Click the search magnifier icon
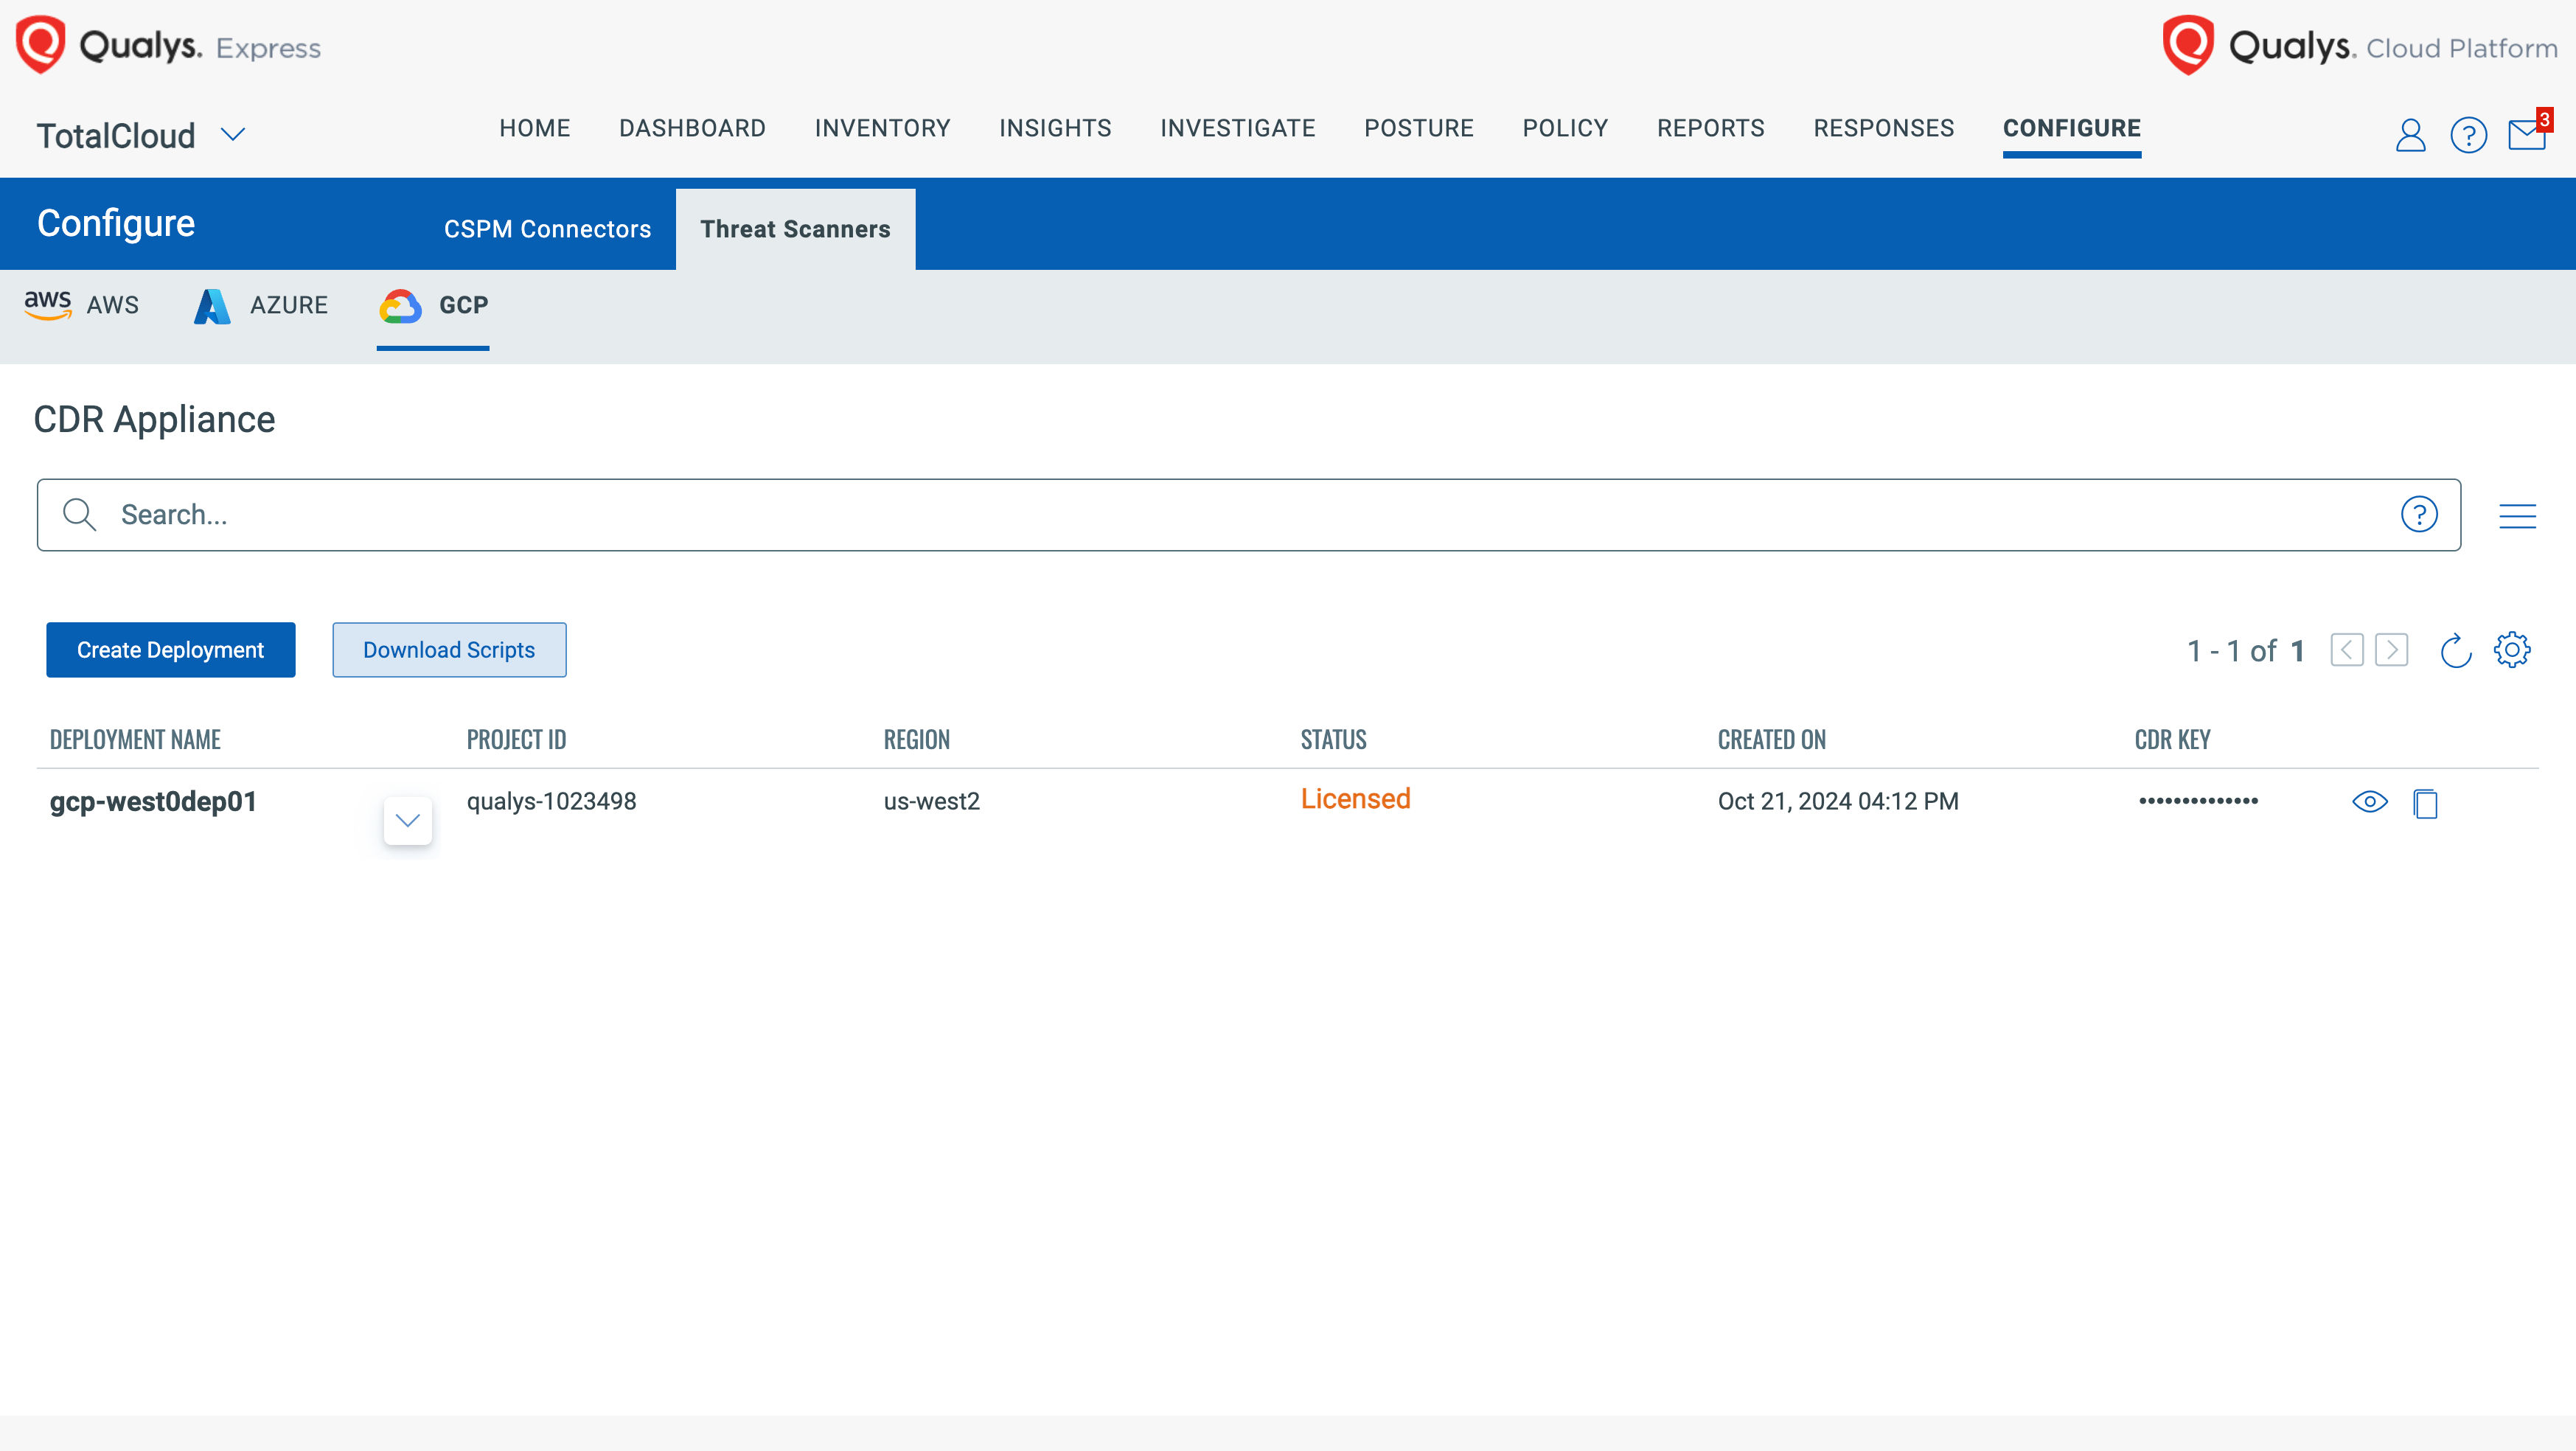The height and width of the screenshot is (1451, 2576). pos(79,514)
